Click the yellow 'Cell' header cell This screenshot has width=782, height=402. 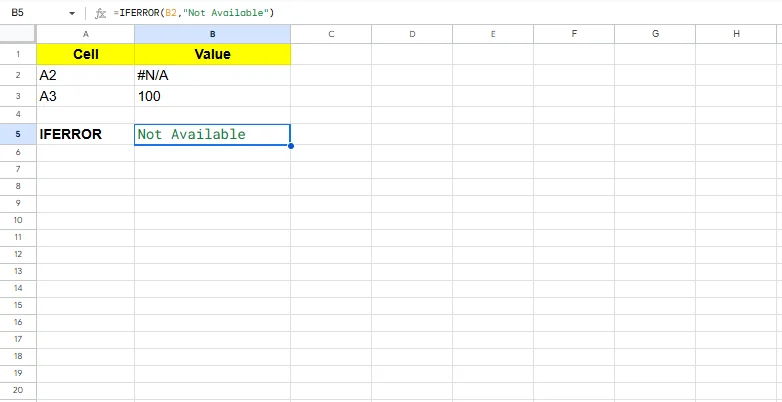tap(86, 54)
